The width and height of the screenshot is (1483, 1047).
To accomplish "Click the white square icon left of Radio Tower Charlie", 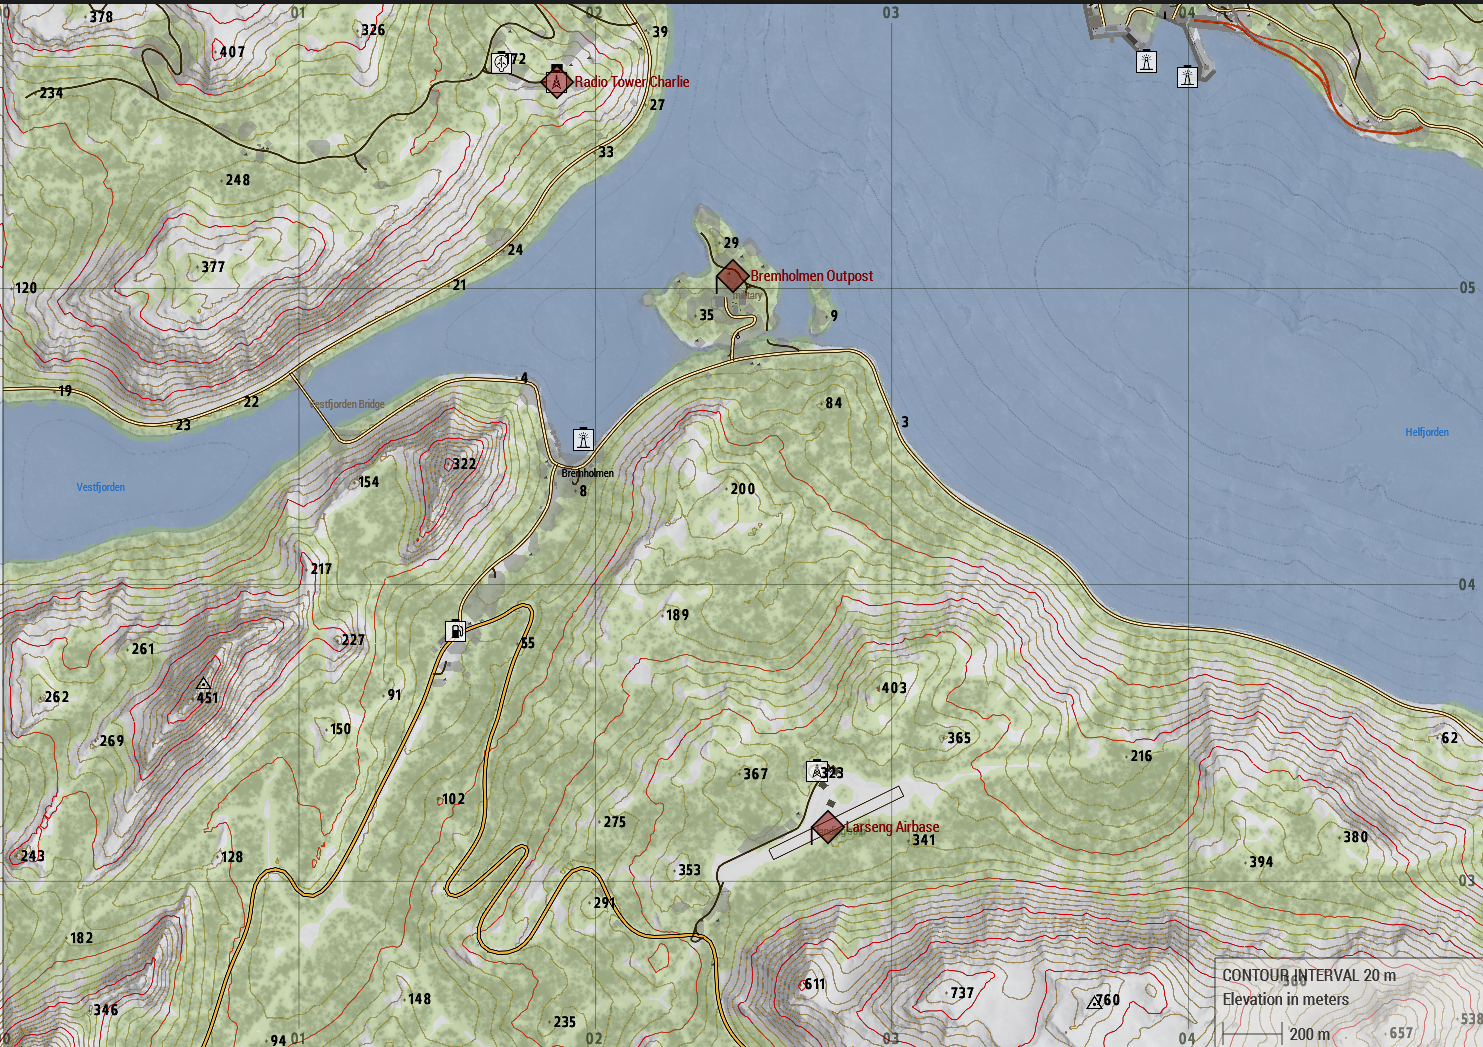I will tap(502, 62).
